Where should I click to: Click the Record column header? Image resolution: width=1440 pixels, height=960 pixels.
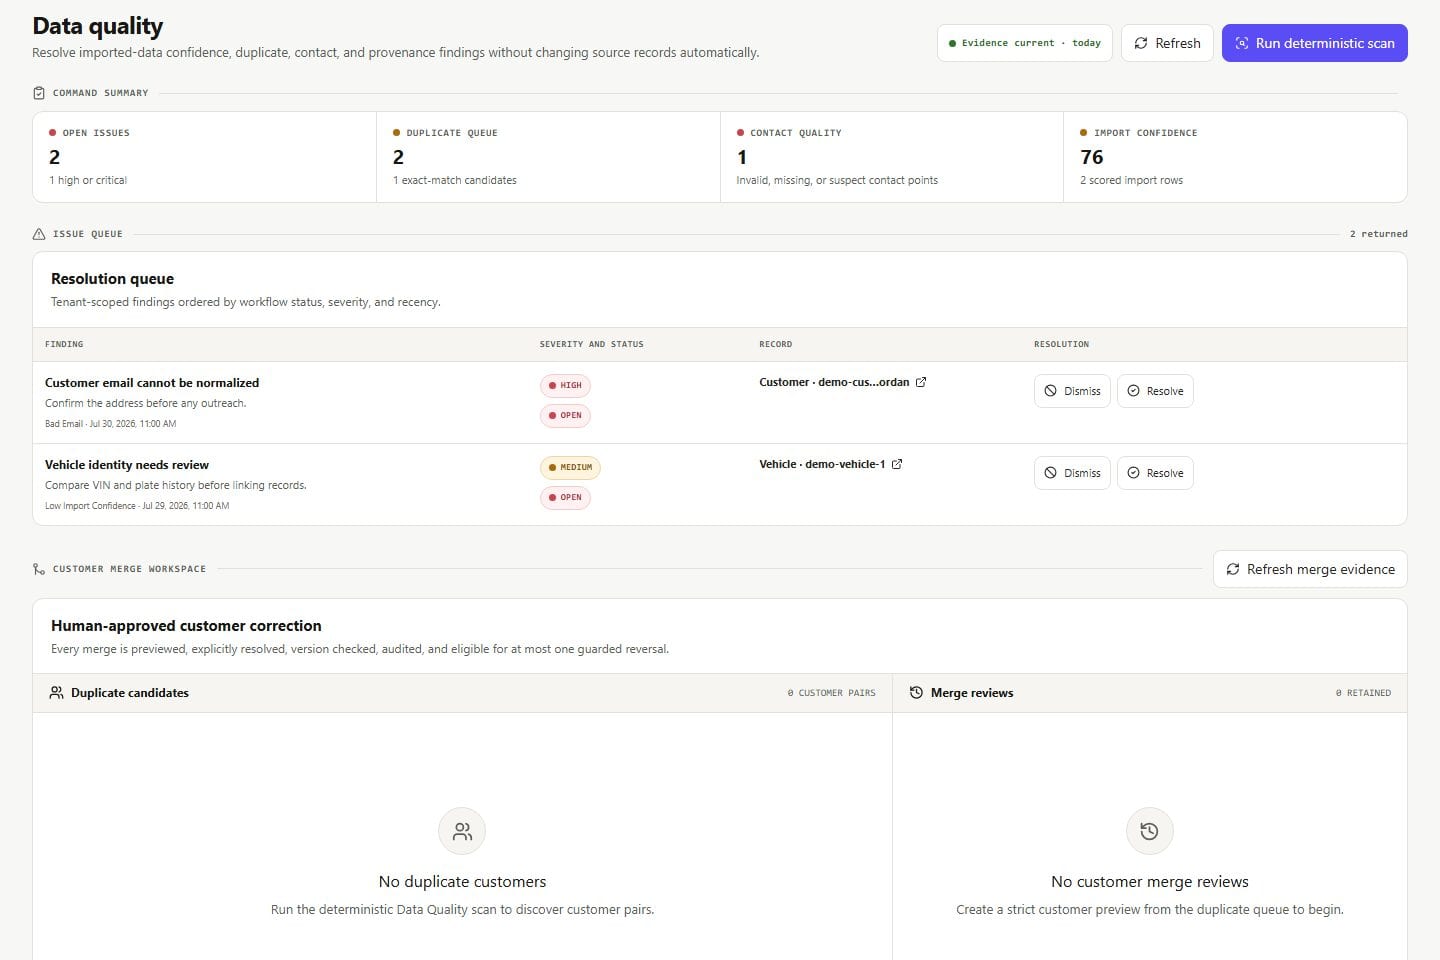coord(775,344)
